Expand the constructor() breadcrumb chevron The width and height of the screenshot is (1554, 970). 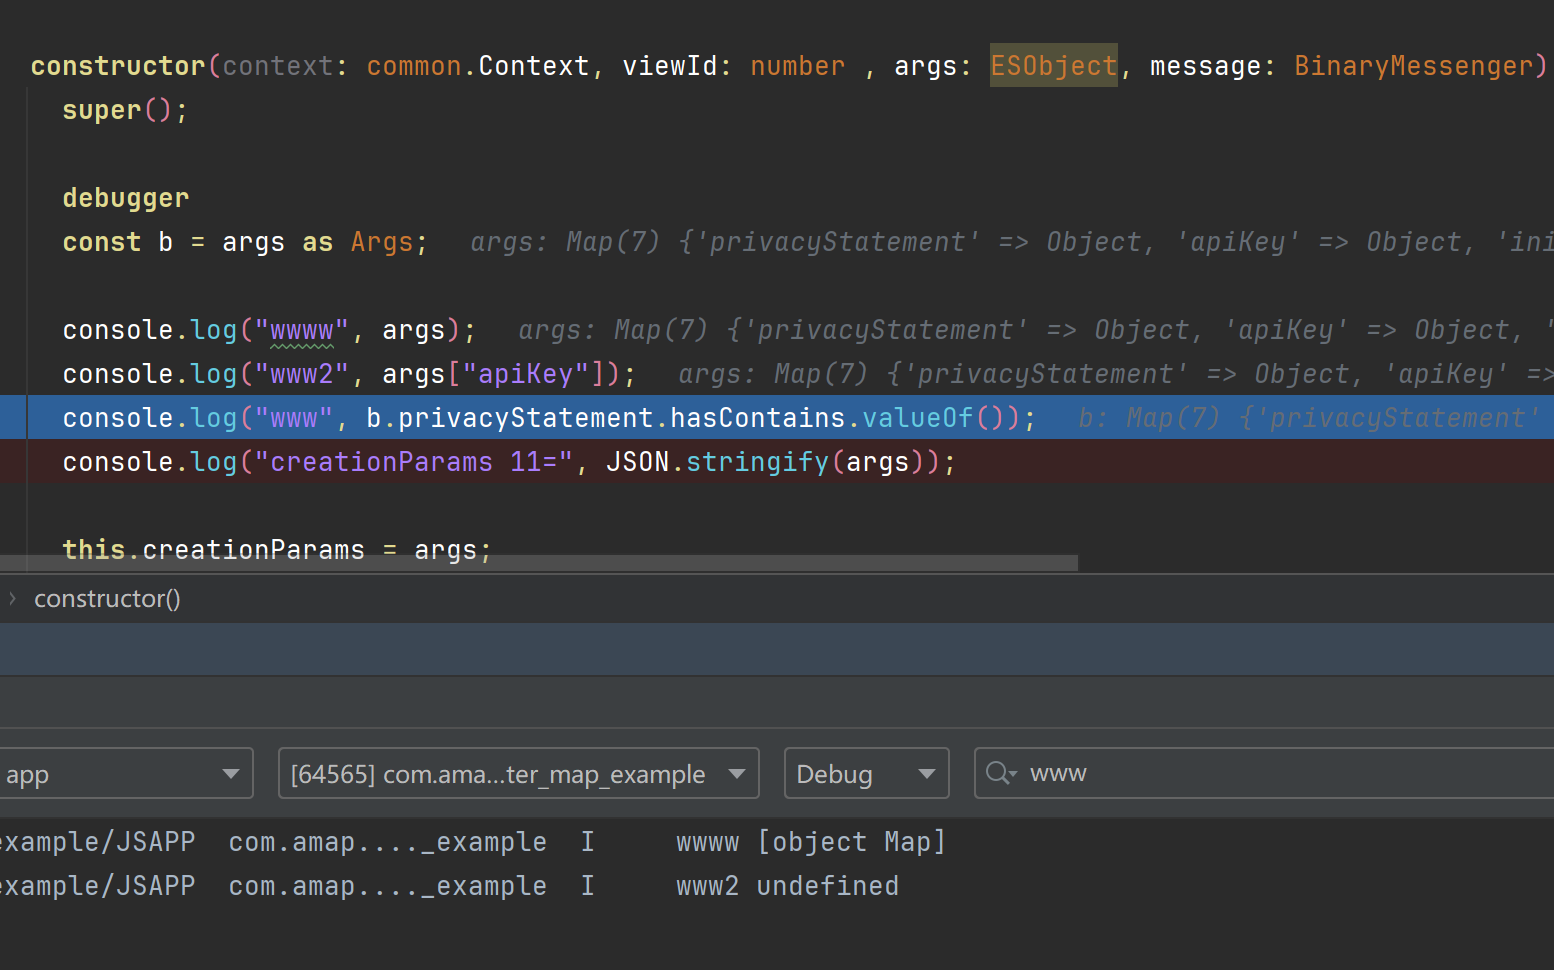tap(13, 598)
